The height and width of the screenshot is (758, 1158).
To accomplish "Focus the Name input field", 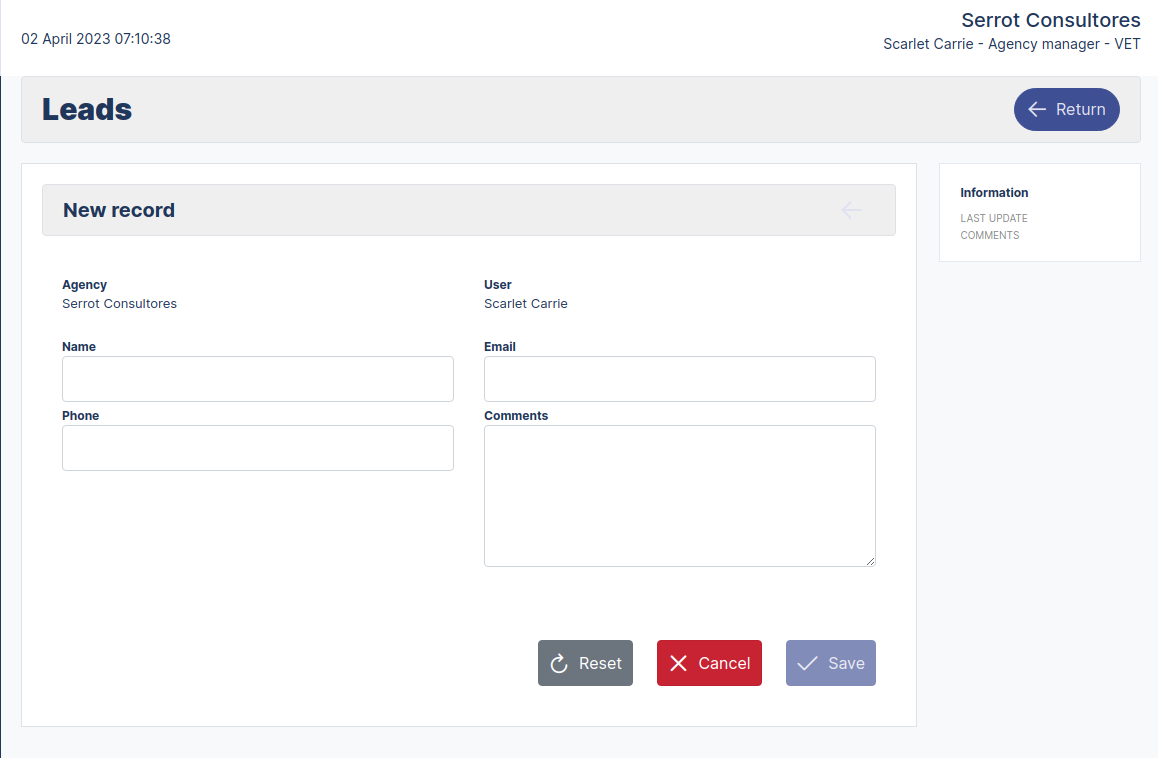I will click(257, 379).
